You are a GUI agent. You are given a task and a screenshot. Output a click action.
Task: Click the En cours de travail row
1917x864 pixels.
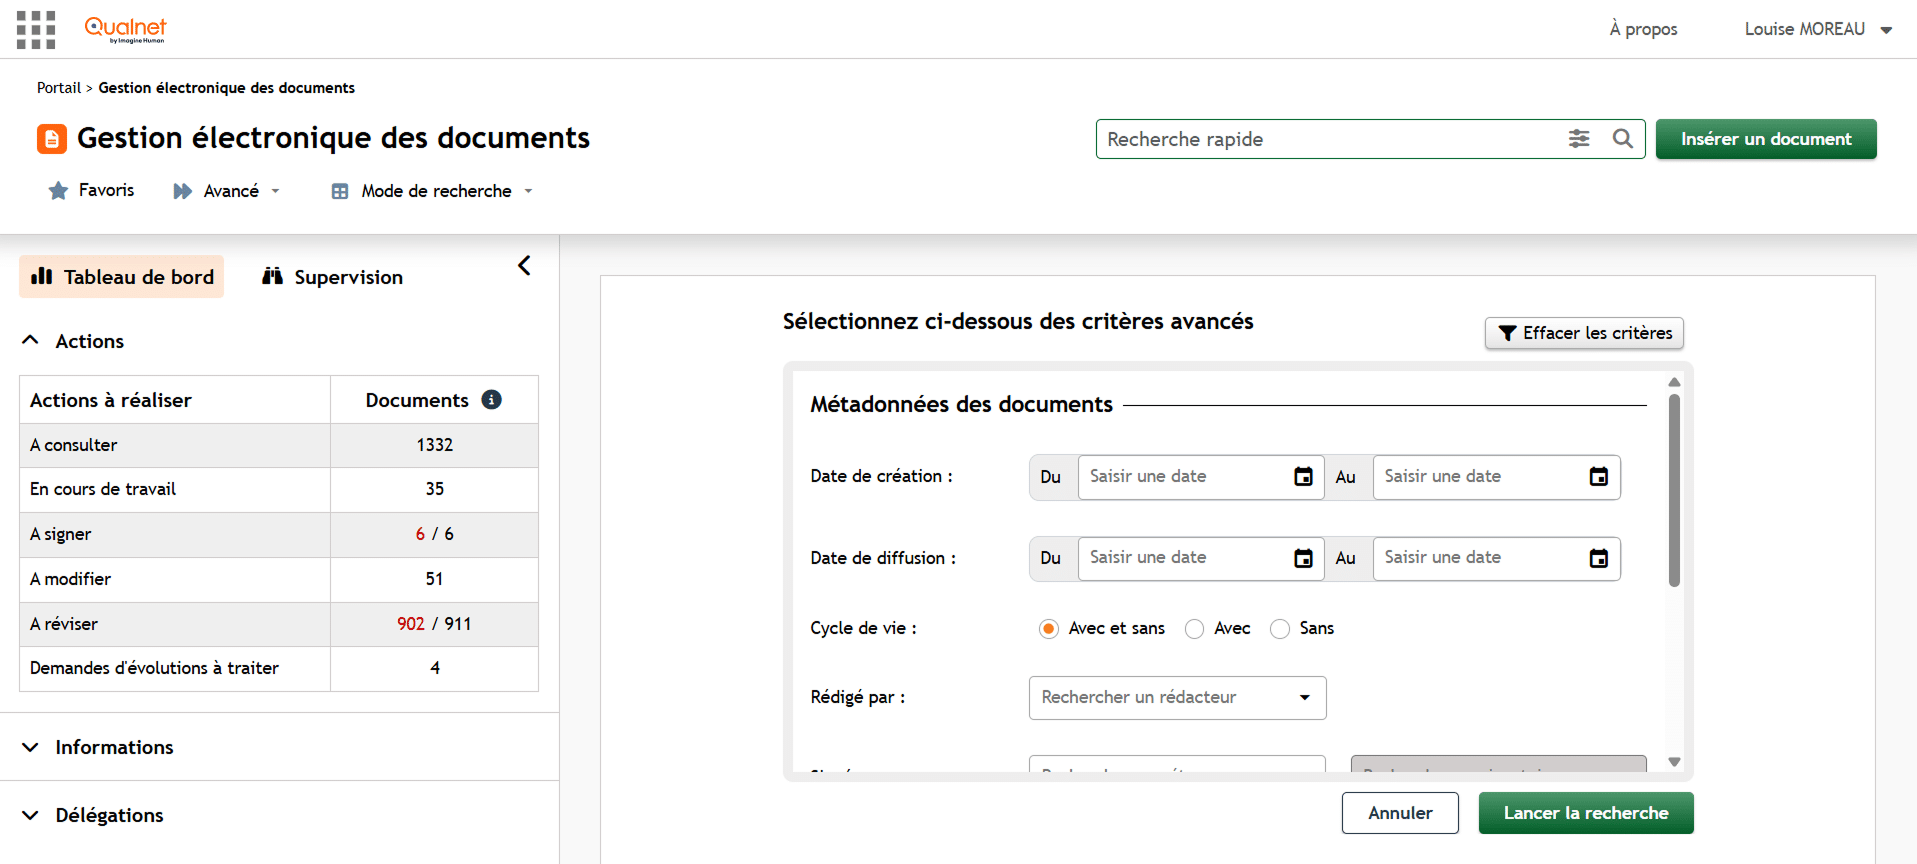279,490
